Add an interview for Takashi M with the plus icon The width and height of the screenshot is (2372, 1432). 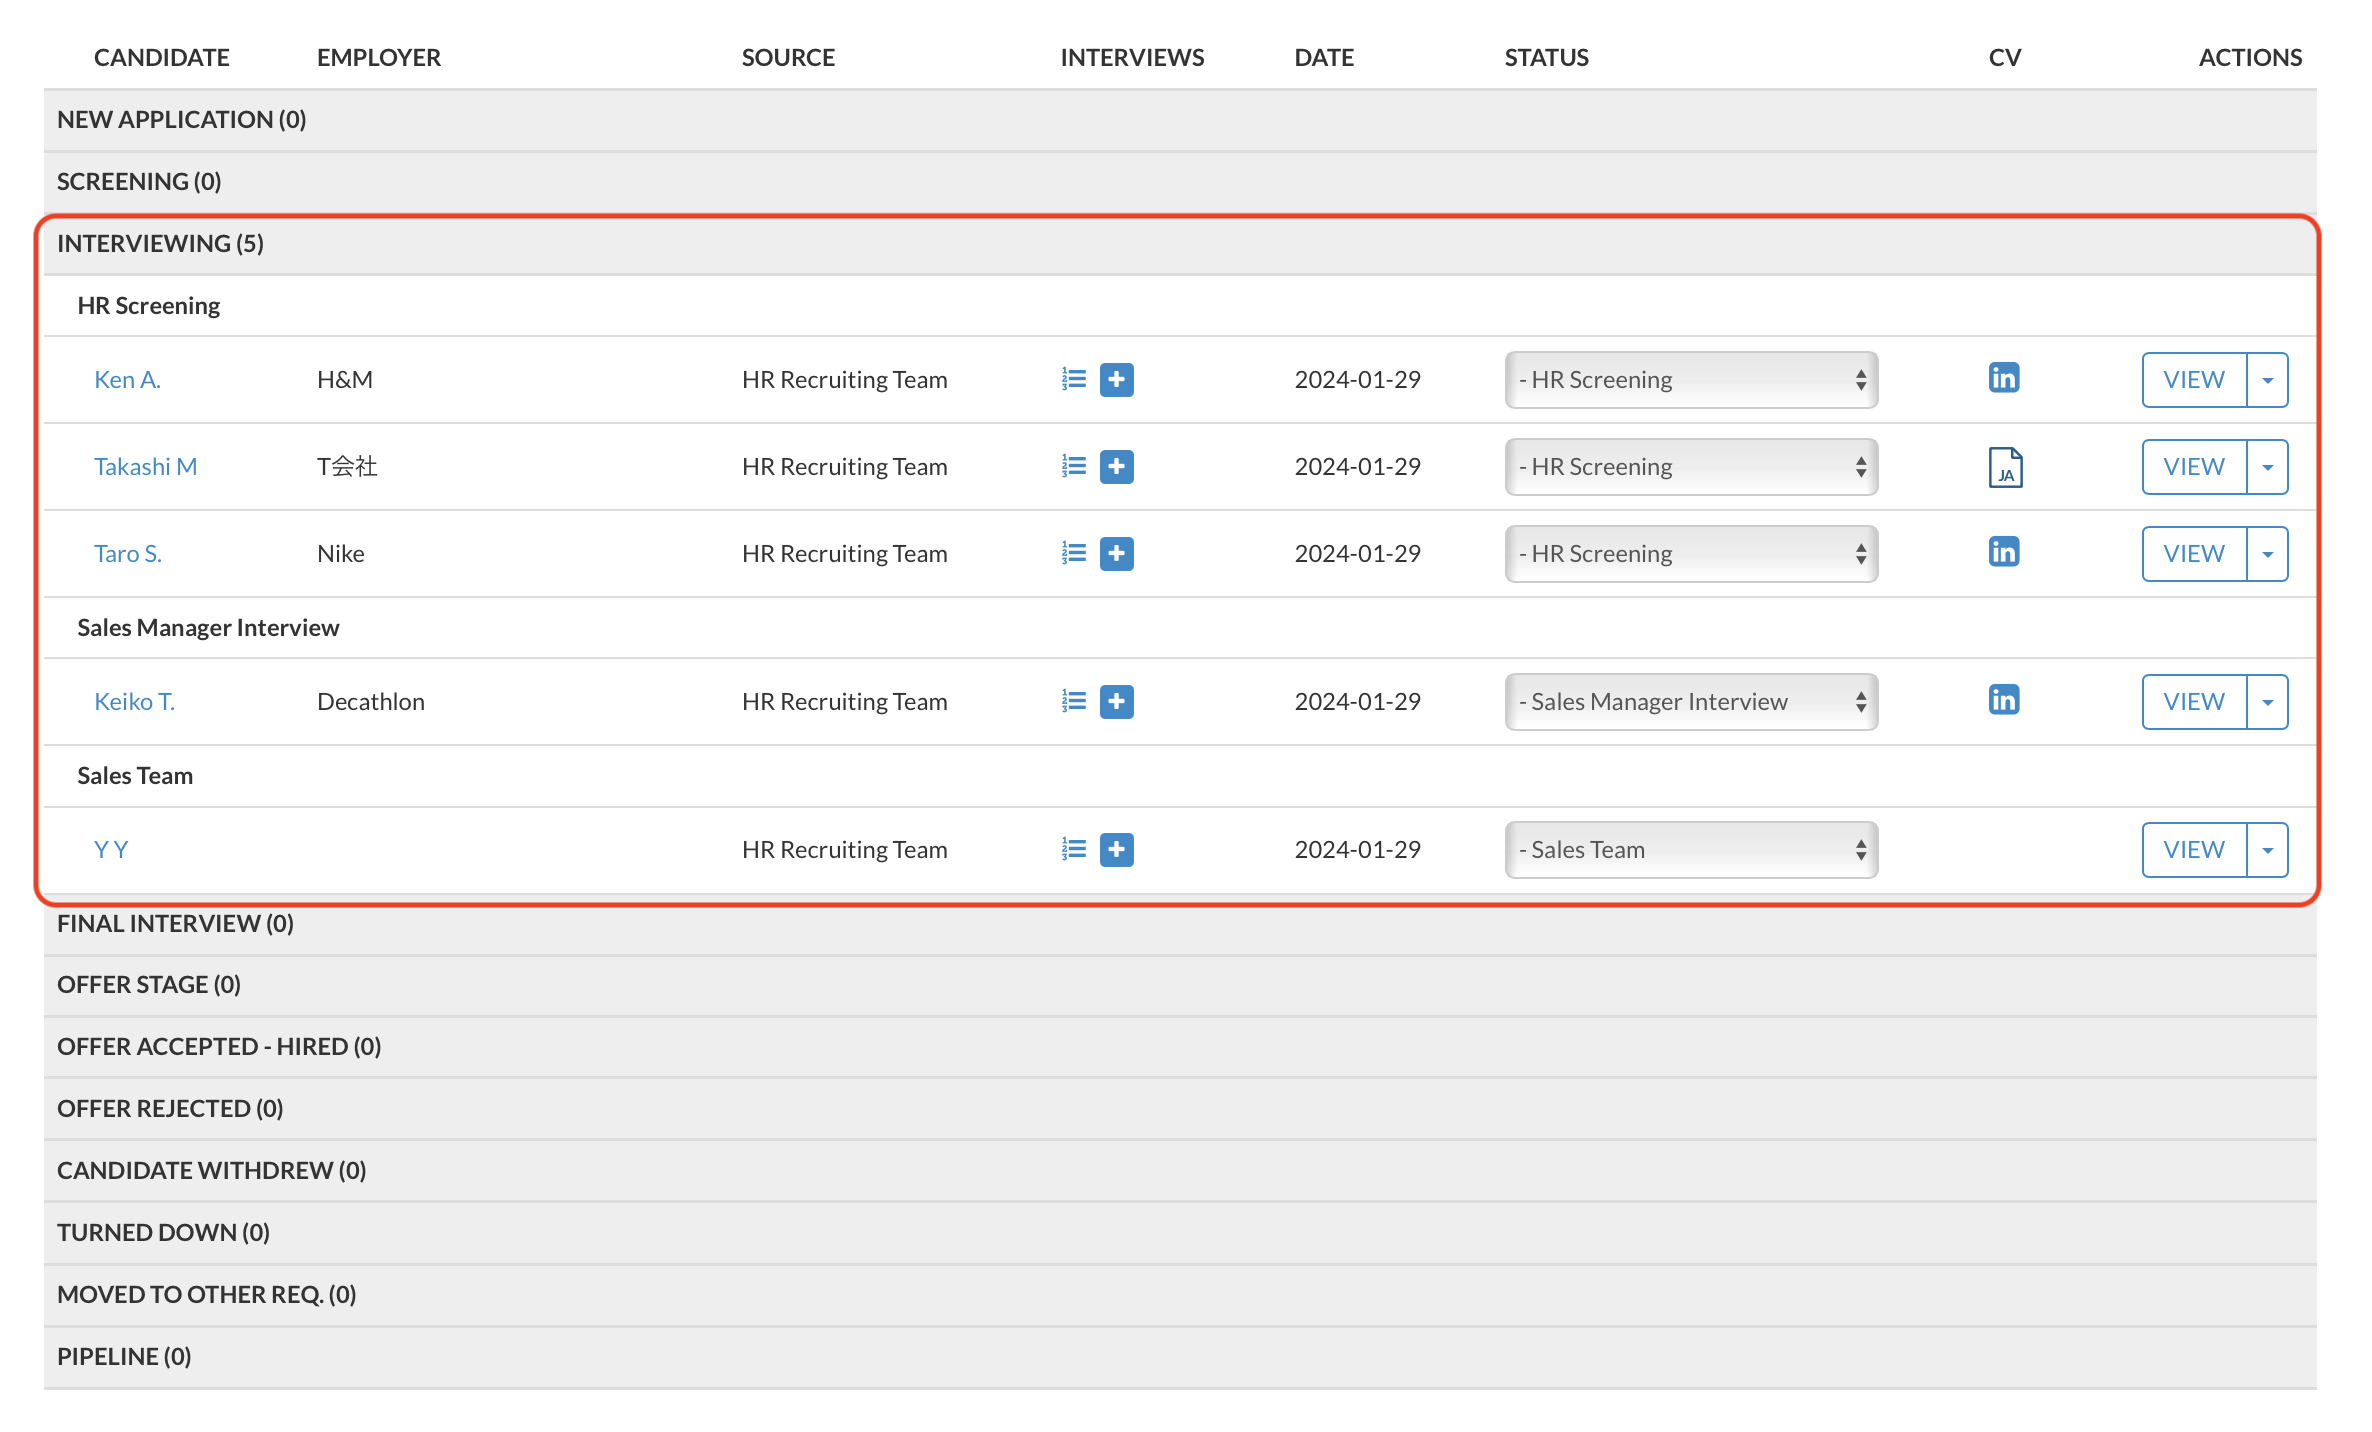(1116, 466)
